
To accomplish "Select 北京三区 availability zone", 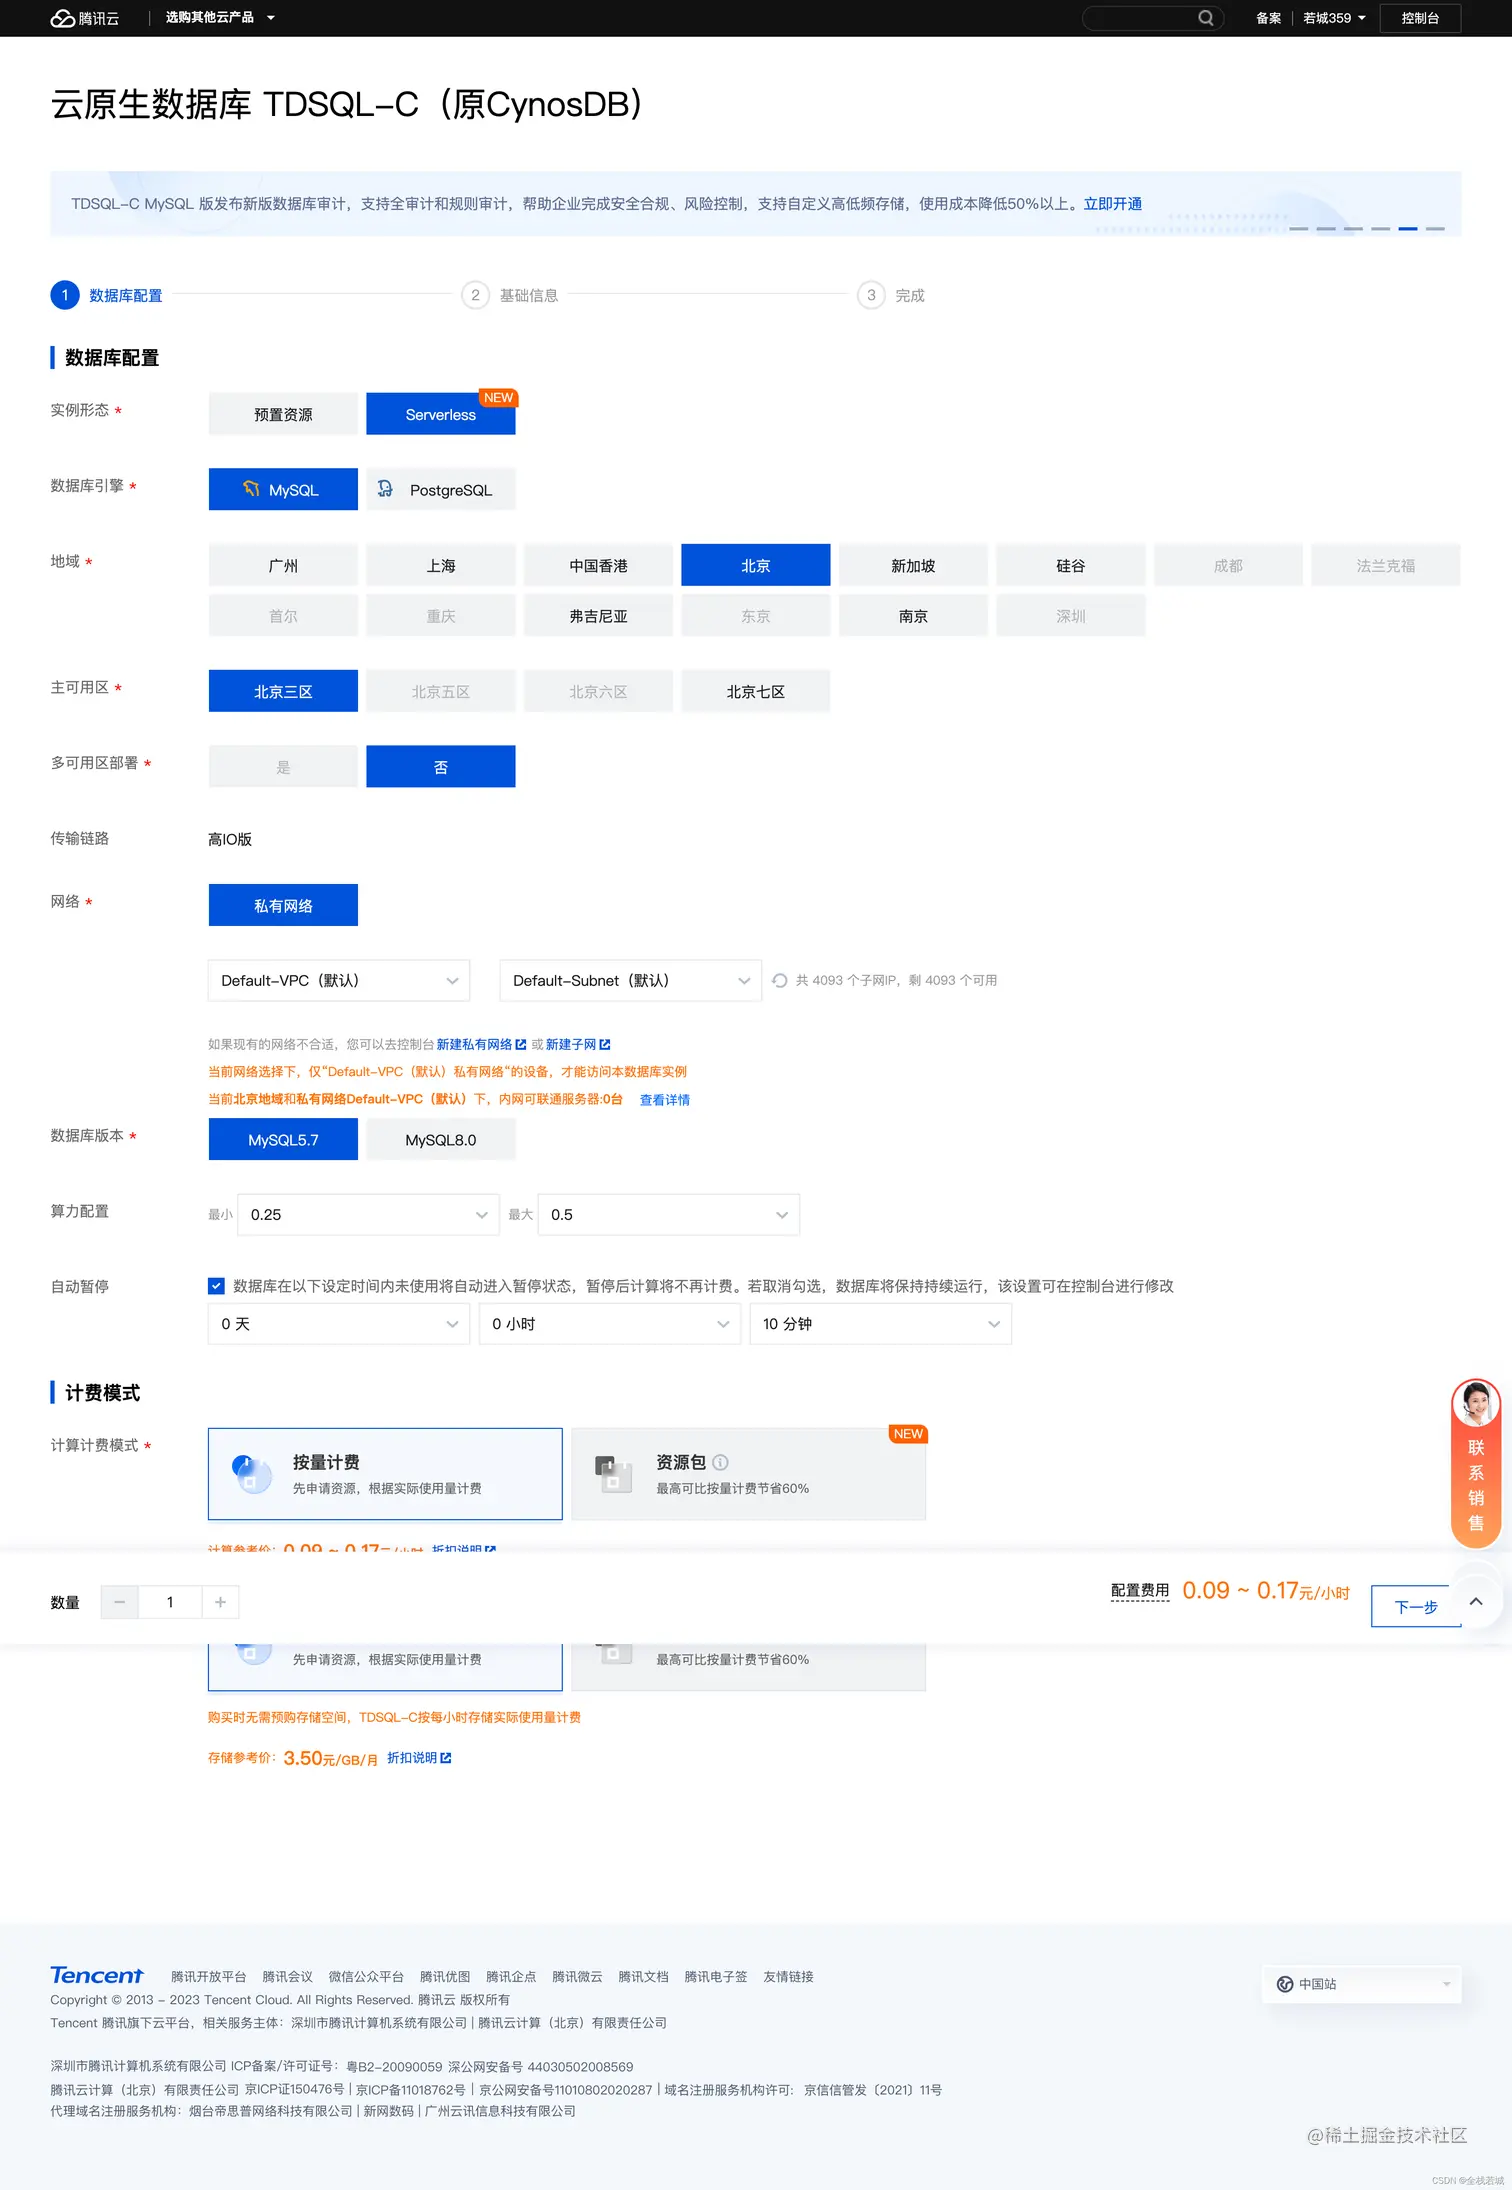I will (283, 692).
